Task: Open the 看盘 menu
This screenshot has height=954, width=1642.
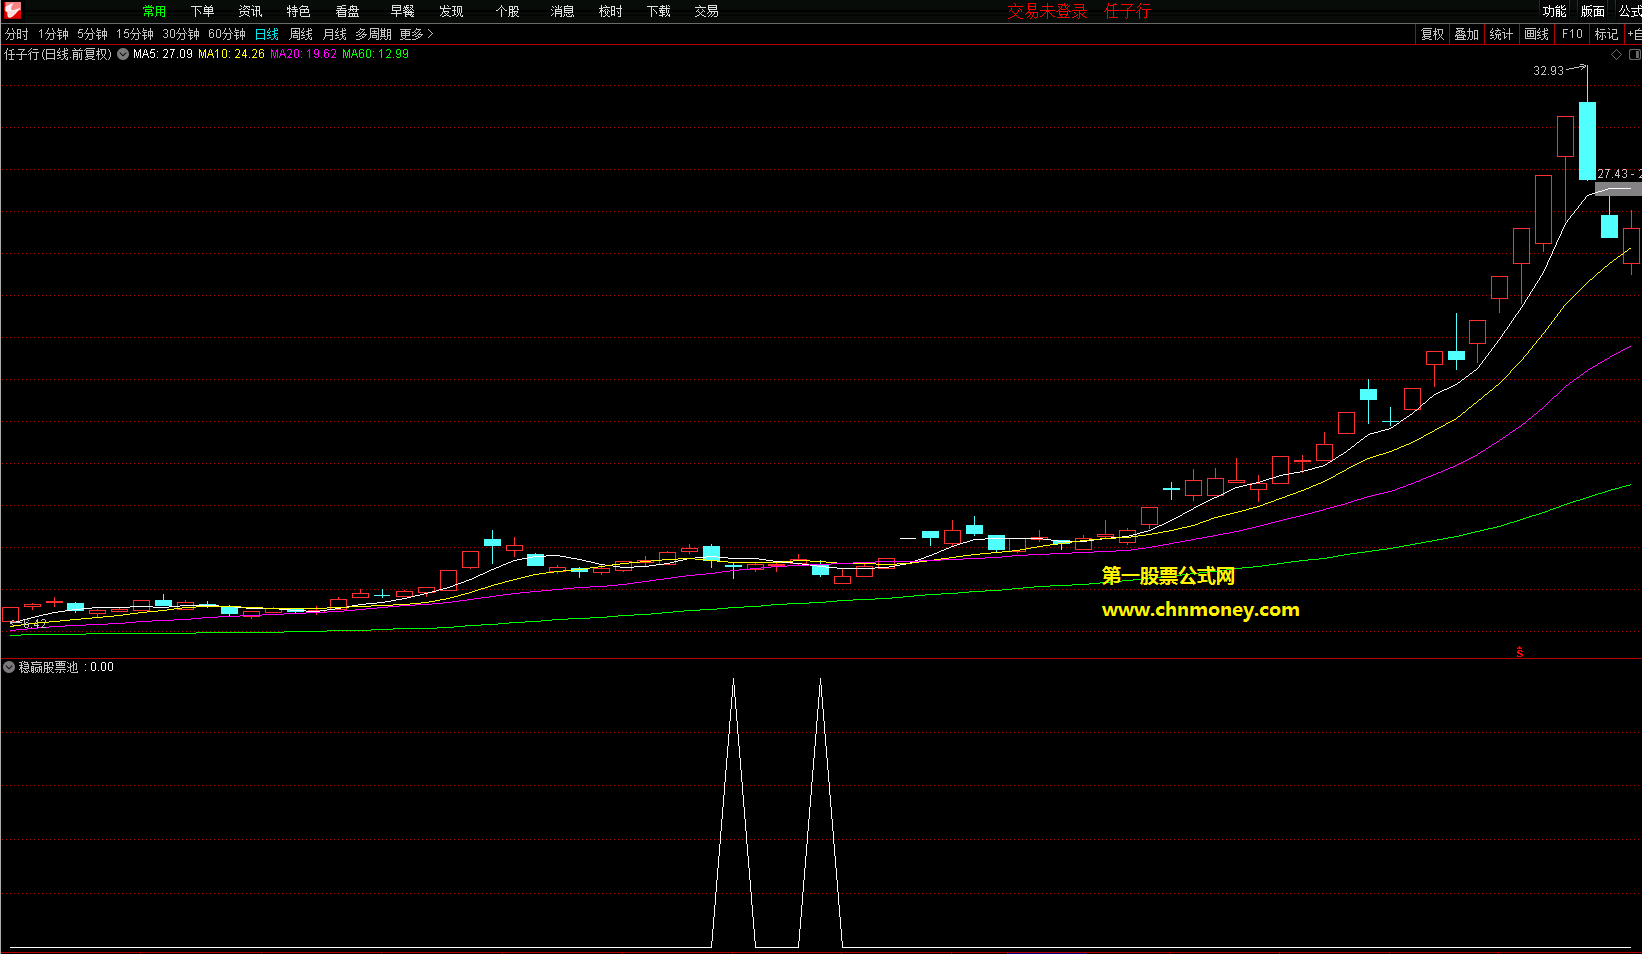Action: pyautogui.click(x=347, y=11)
